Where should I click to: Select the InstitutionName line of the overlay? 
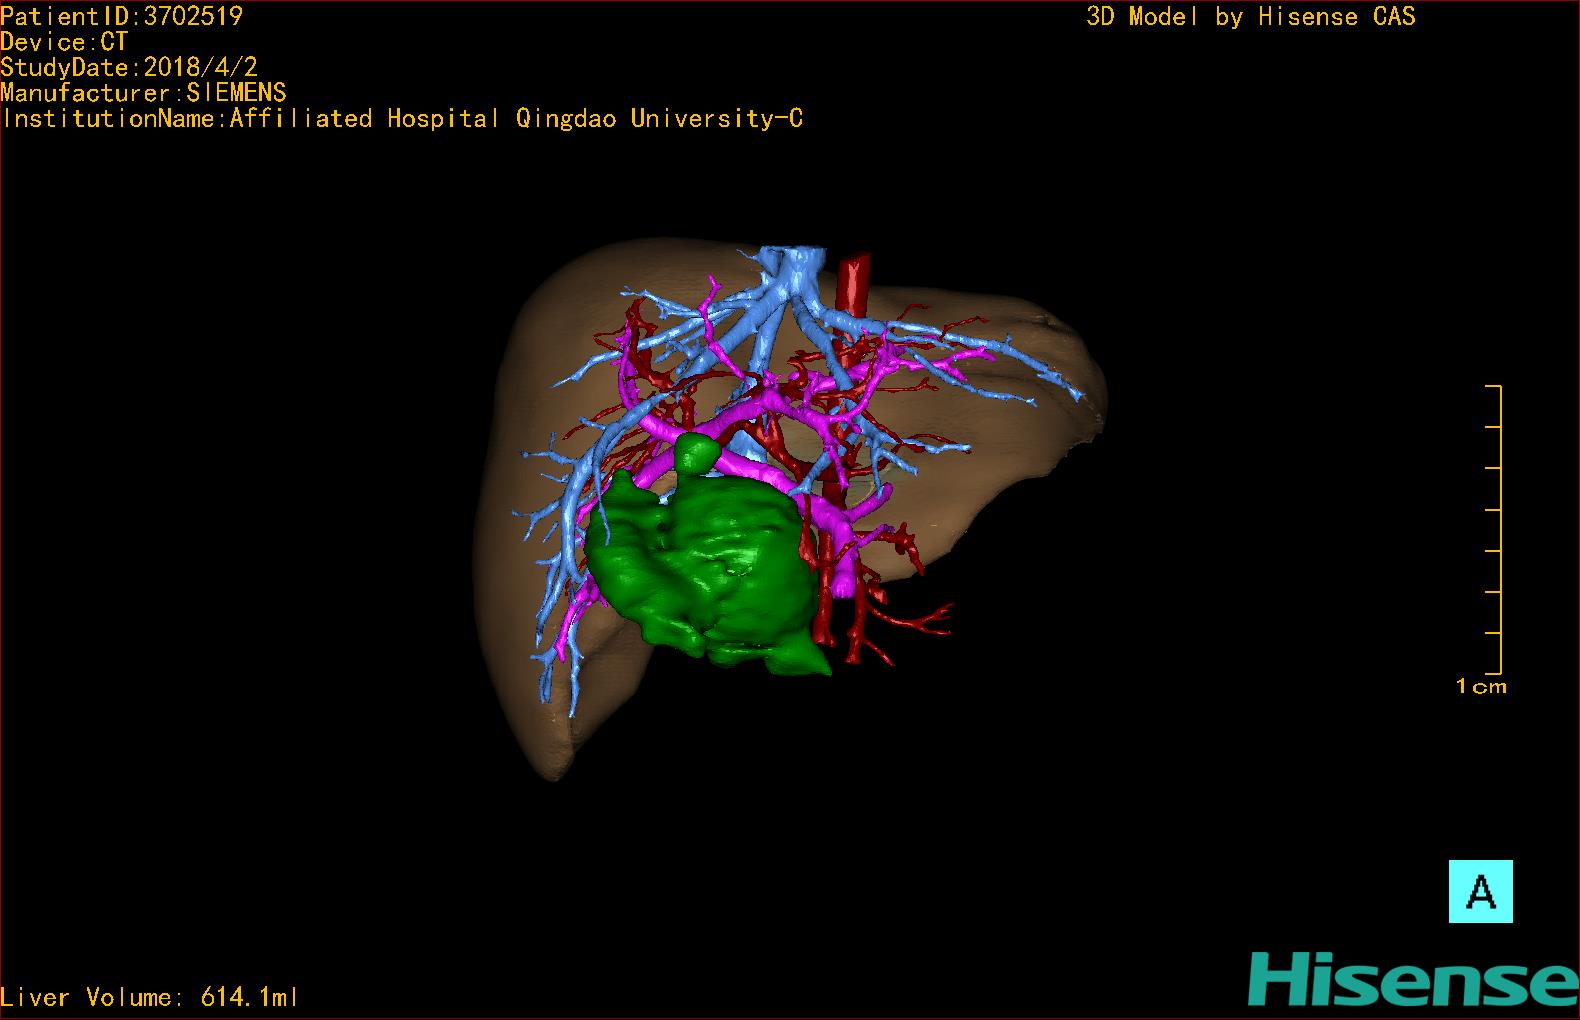click(x=402, y=119)
